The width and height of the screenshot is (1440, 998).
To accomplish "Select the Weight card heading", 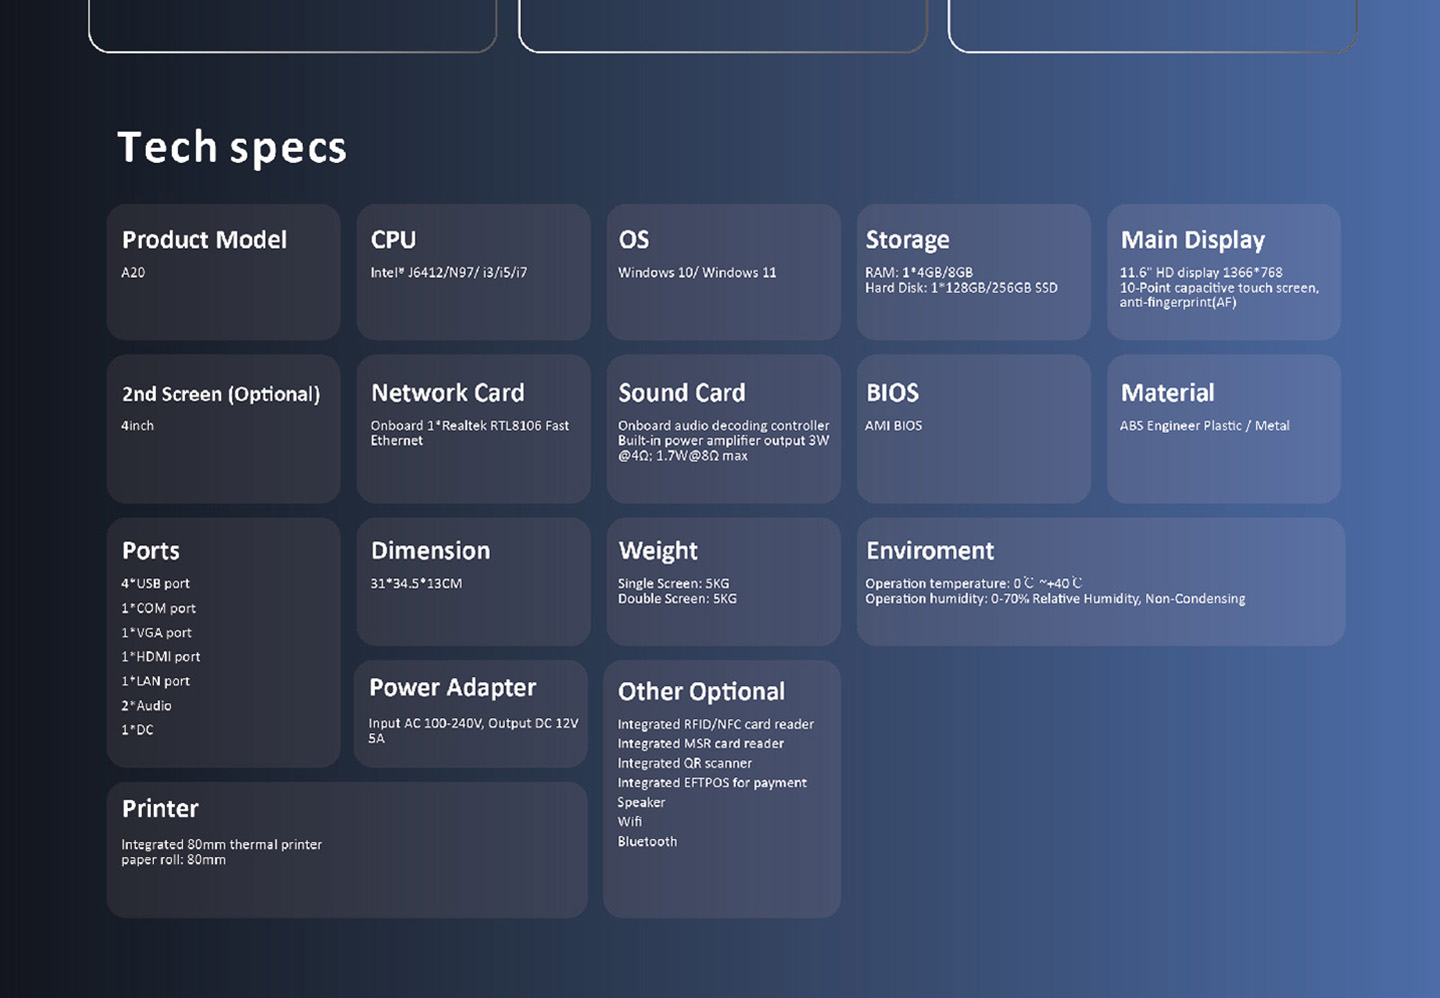I will (x=658, y=551).
